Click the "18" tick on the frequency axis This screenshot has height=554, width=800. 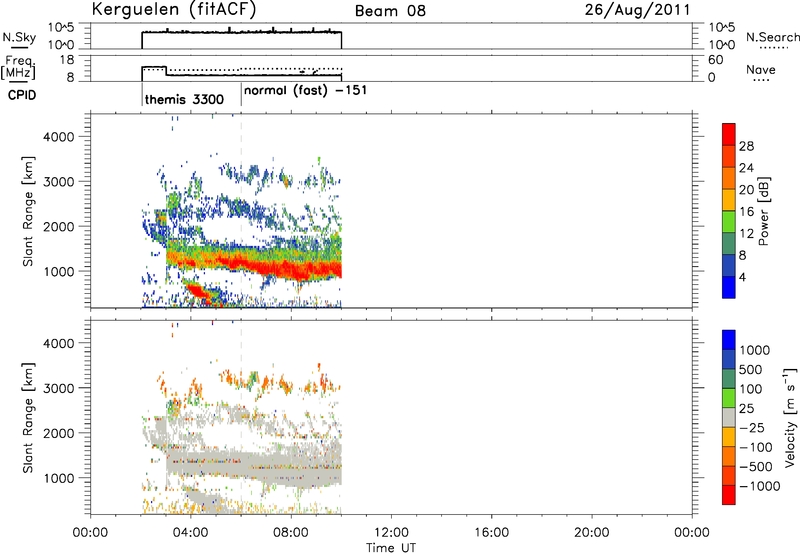(x=67, y=60)
